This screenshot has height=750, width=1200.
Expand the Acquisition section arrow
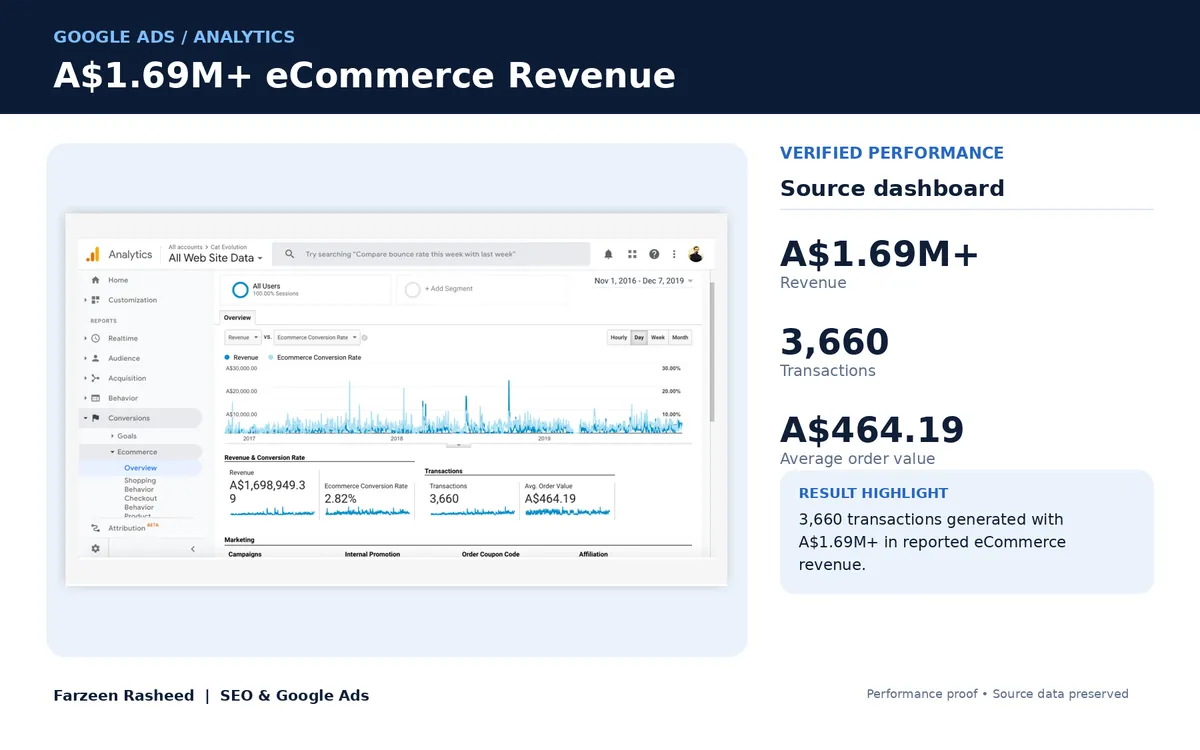(85, 378)
